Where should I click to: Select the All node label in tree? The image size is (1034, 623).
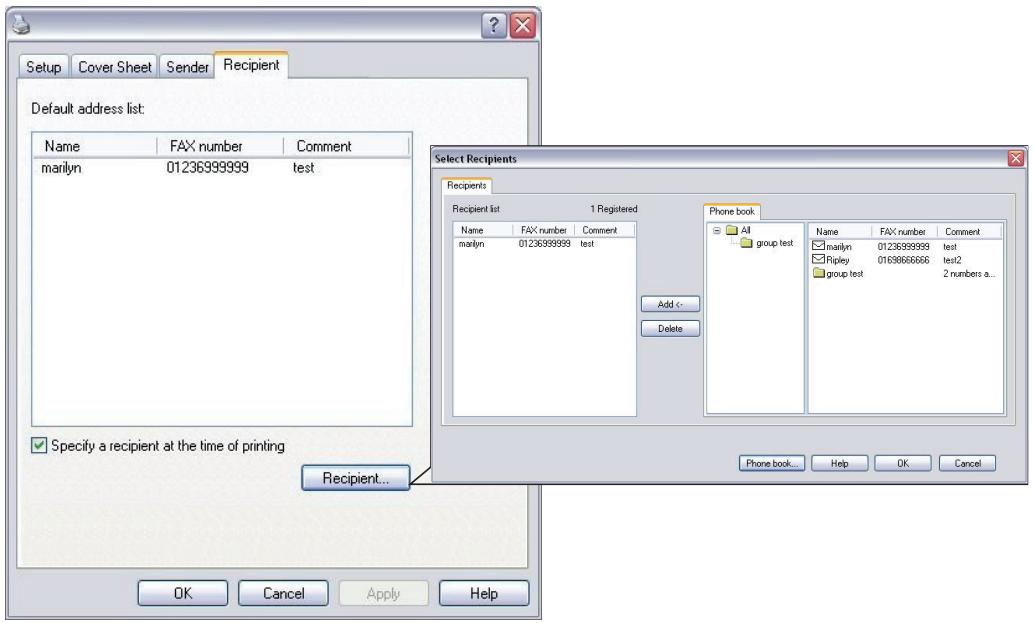[746, 230]
